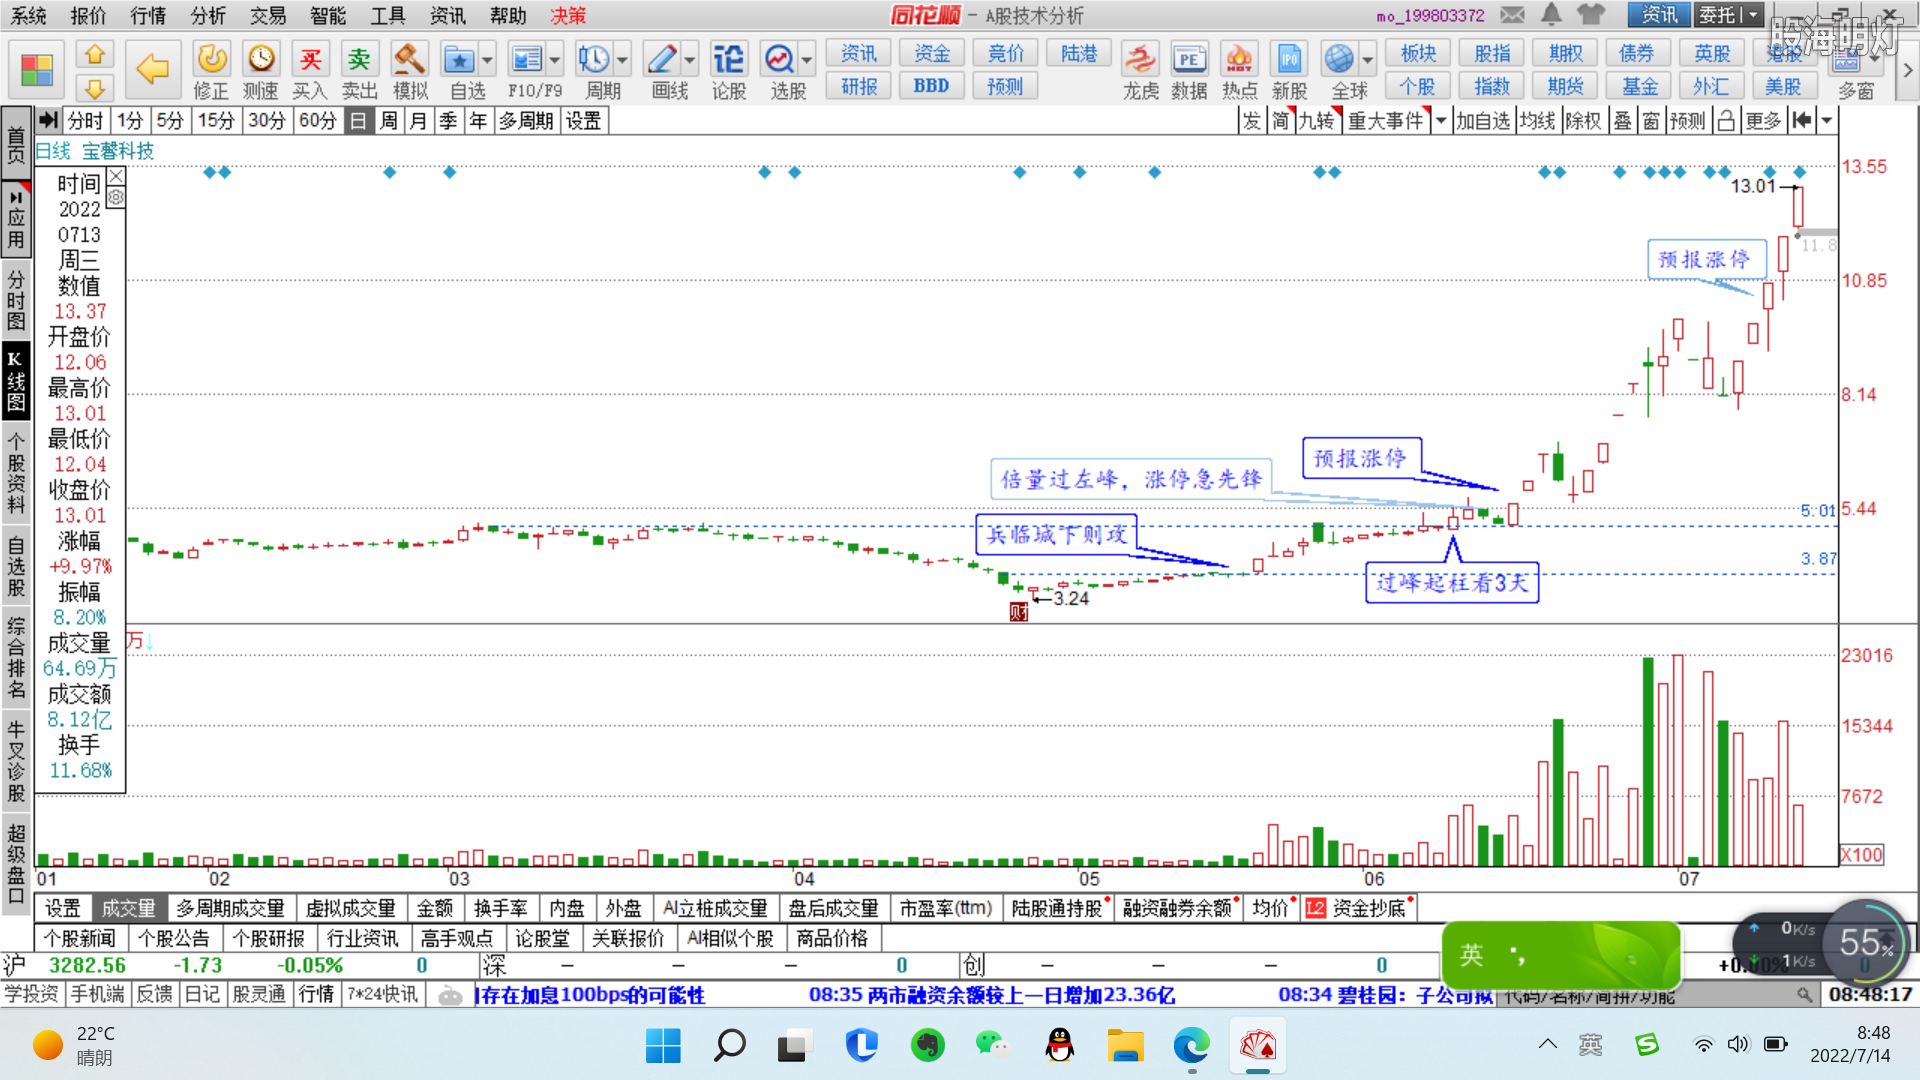Screen dimensions: 1920x1080
Task: Open the 测速 clock tool
Action: pyautogui.click(x=261, y=60)
